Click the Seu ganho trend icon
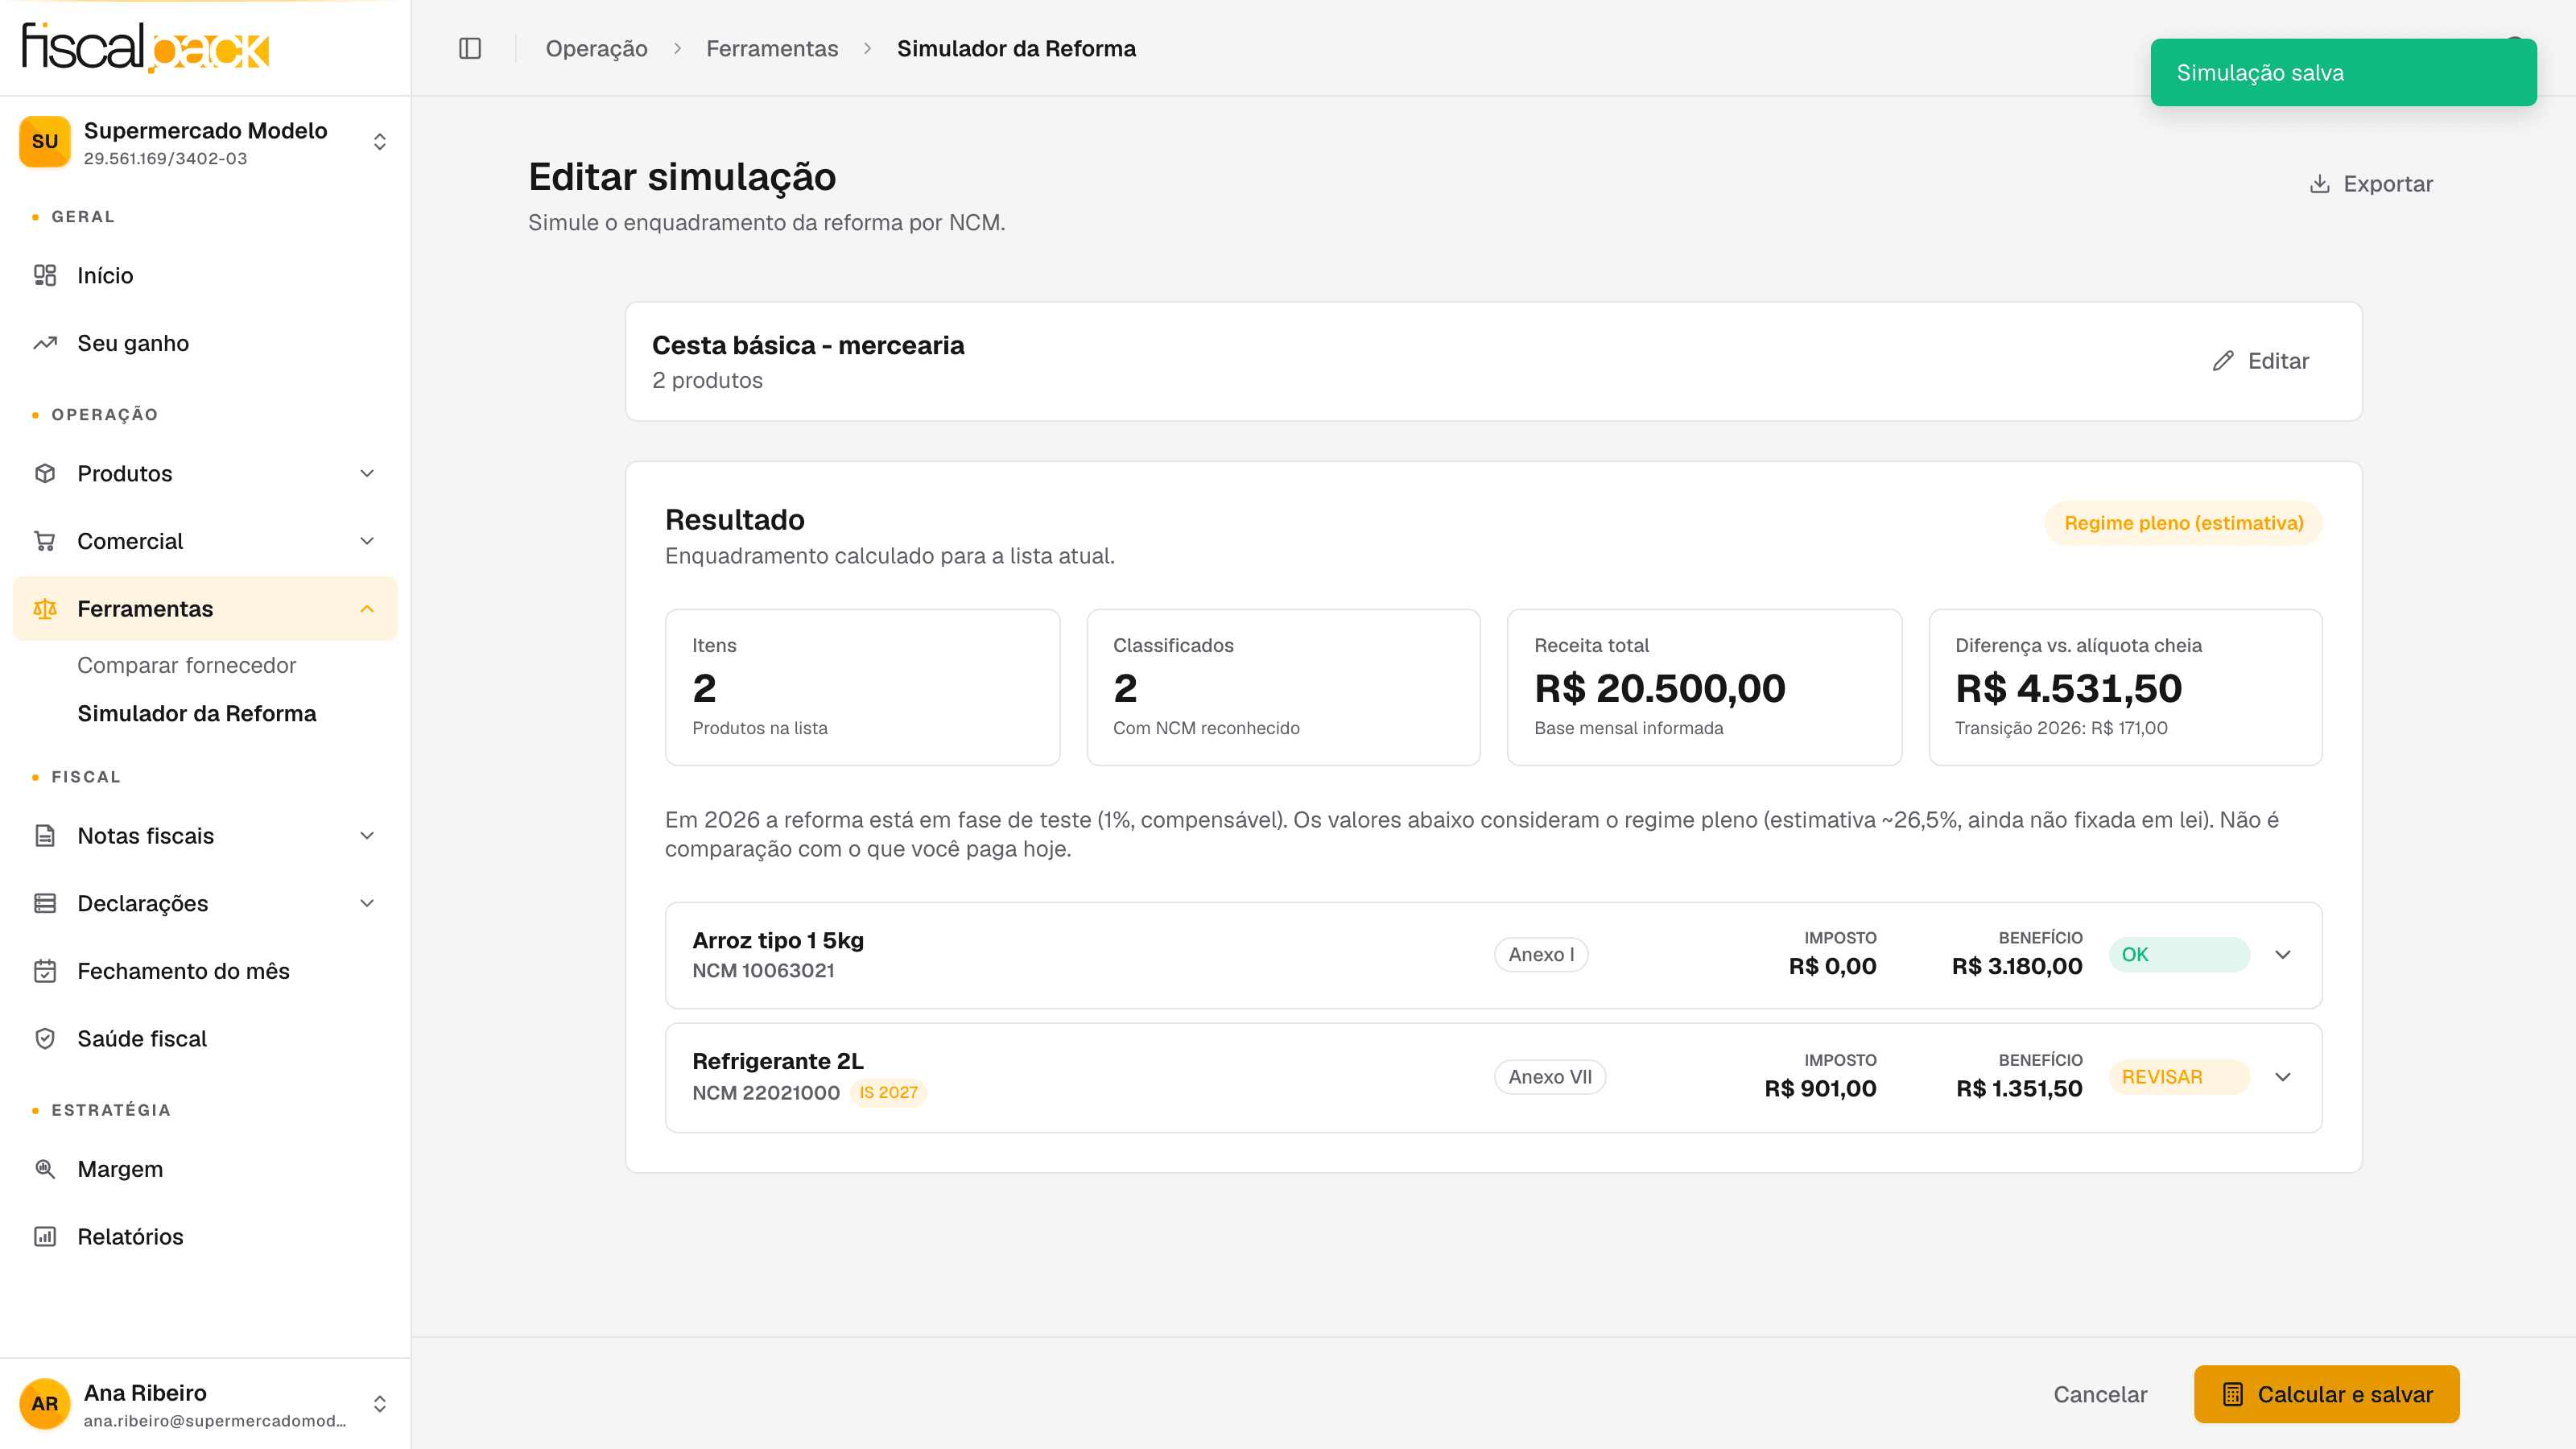Screen dimensions: 2576x1449 45,343
